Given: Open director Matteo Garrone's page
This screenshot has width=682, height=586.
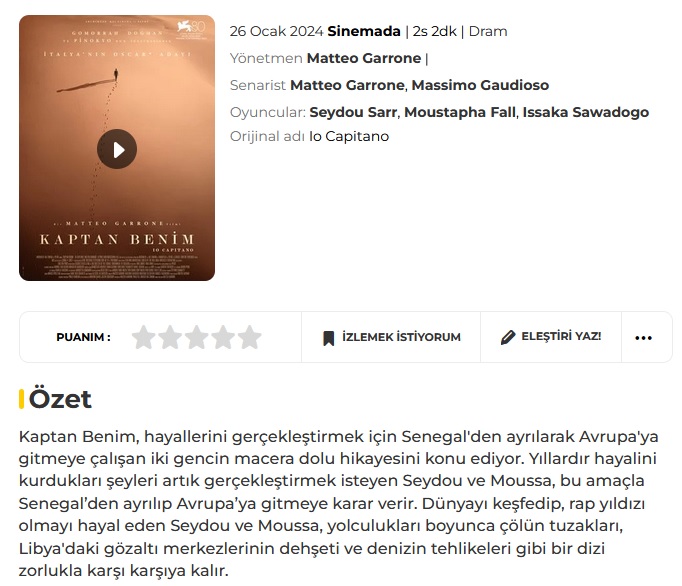Looking at the screenshot, I should tap(364, 58).
